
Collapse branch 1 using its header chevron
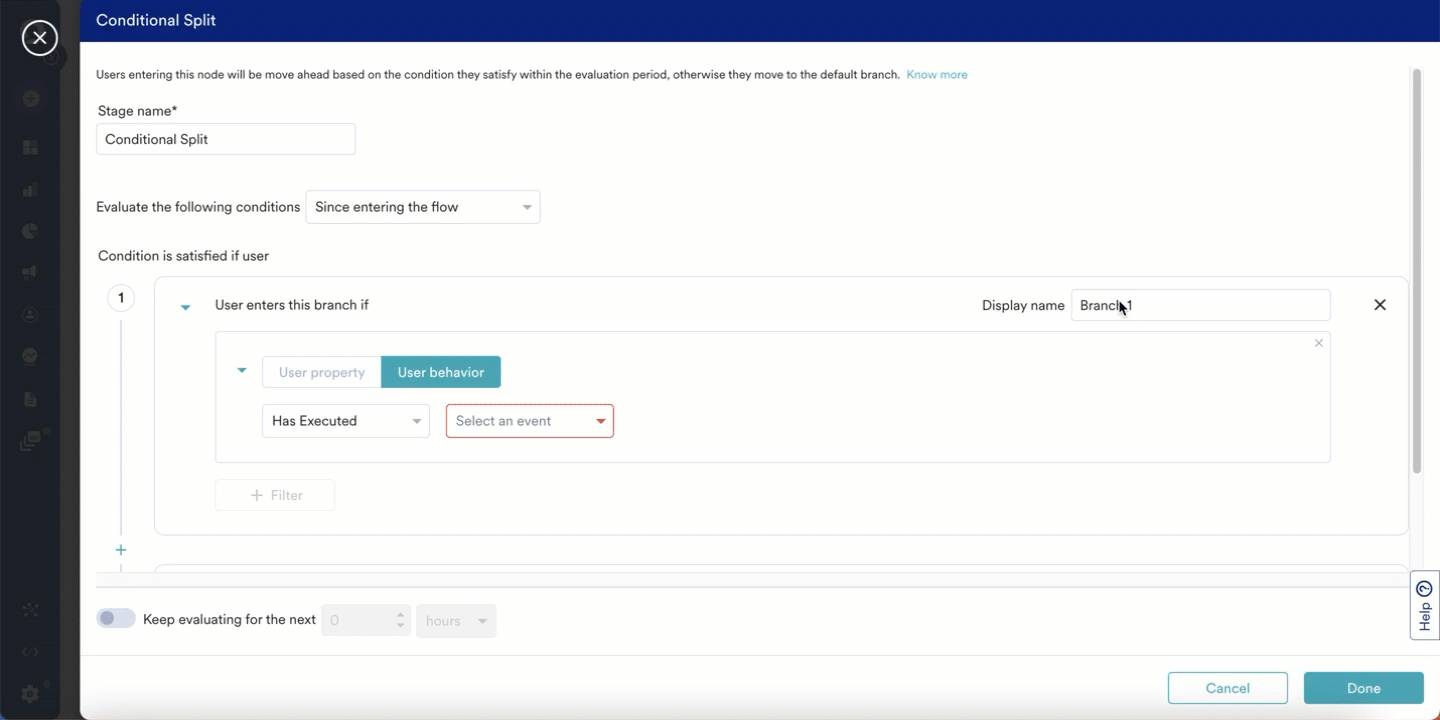pos(185,307)
